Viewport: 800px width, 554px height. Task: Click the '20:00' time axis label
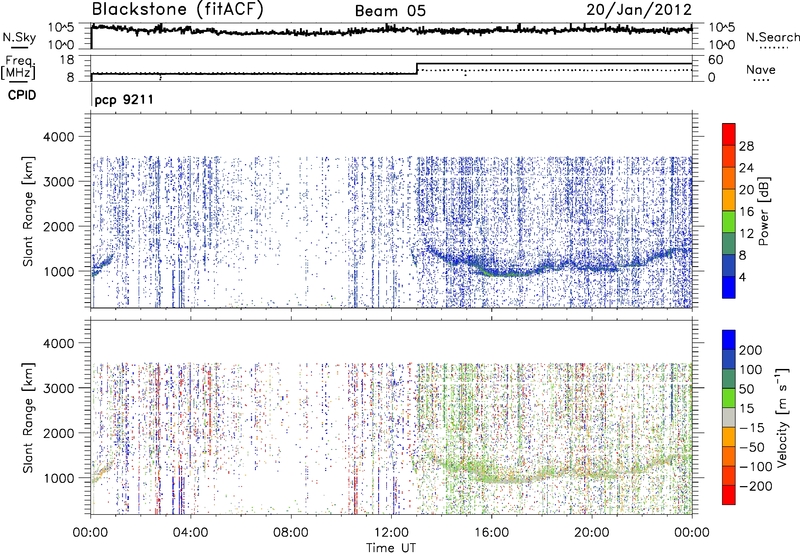point(591,533)
